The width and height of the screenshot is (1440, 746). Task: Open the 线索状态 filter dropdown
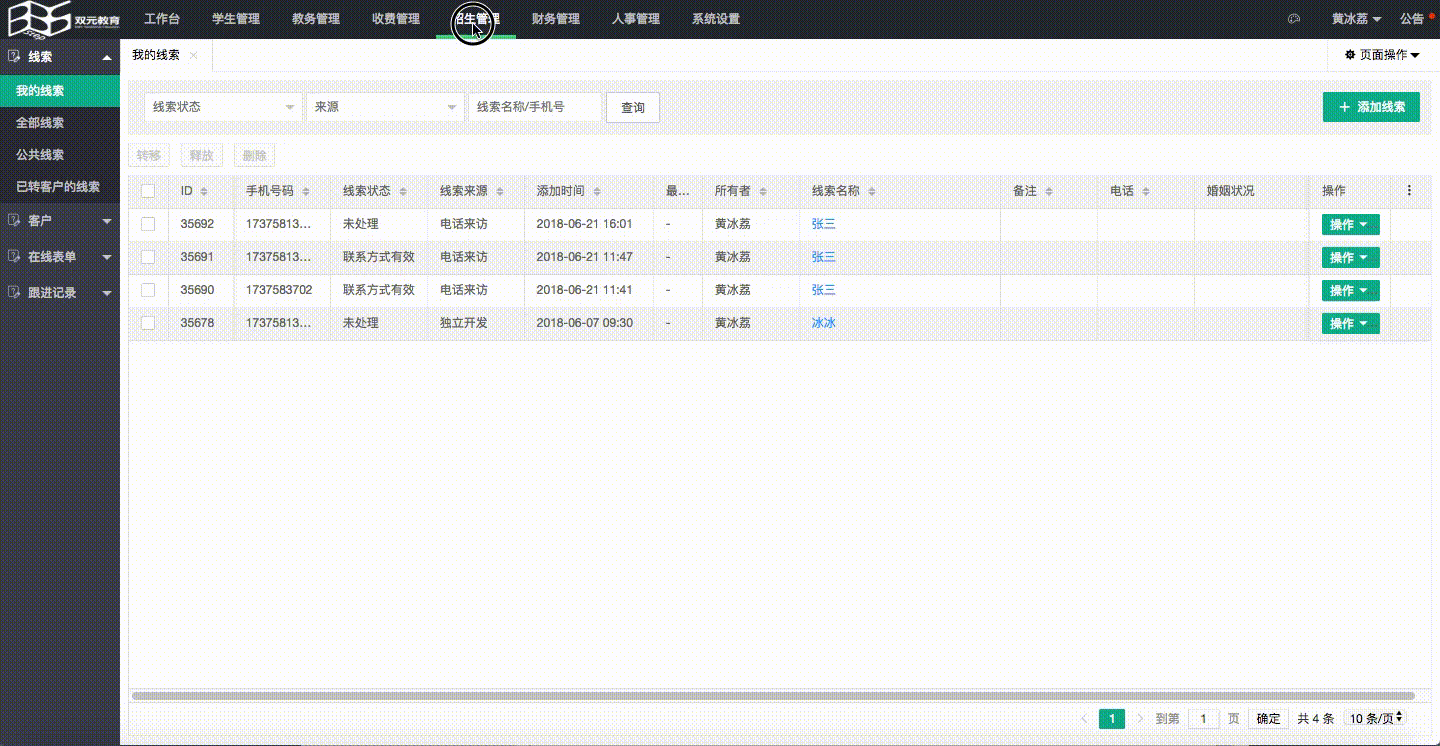[x=223, y=107]
